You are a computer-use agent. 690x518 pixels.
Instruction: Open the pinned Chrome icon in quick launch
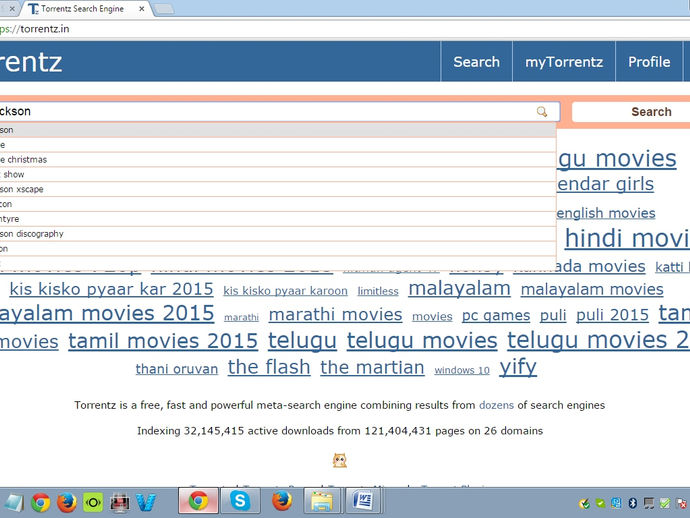coord(40,502)
